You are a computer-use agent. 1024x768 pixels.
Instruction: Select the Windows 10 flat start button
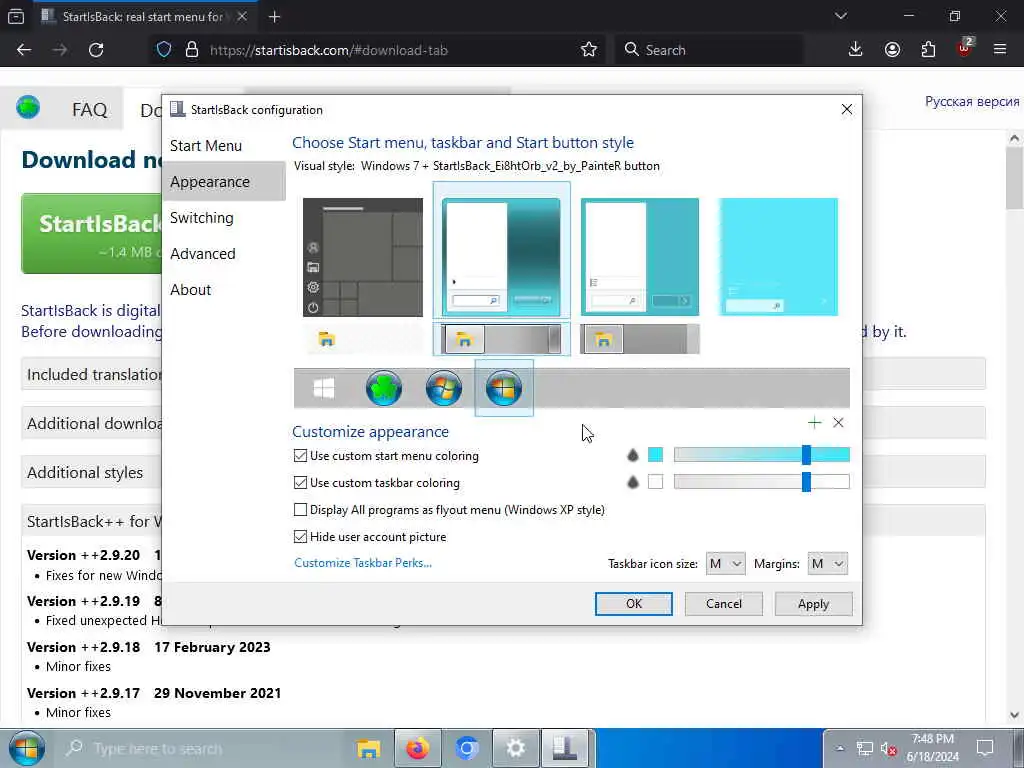pos(324,388)
